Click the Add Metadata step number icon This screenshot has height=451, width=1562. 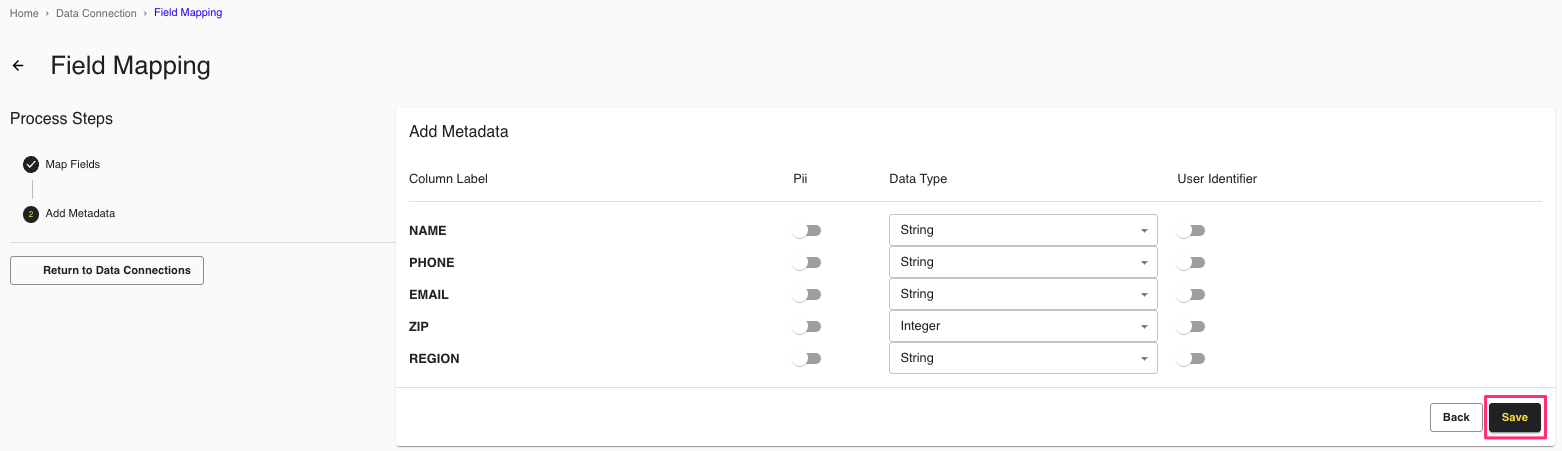(x=31, y=214)
